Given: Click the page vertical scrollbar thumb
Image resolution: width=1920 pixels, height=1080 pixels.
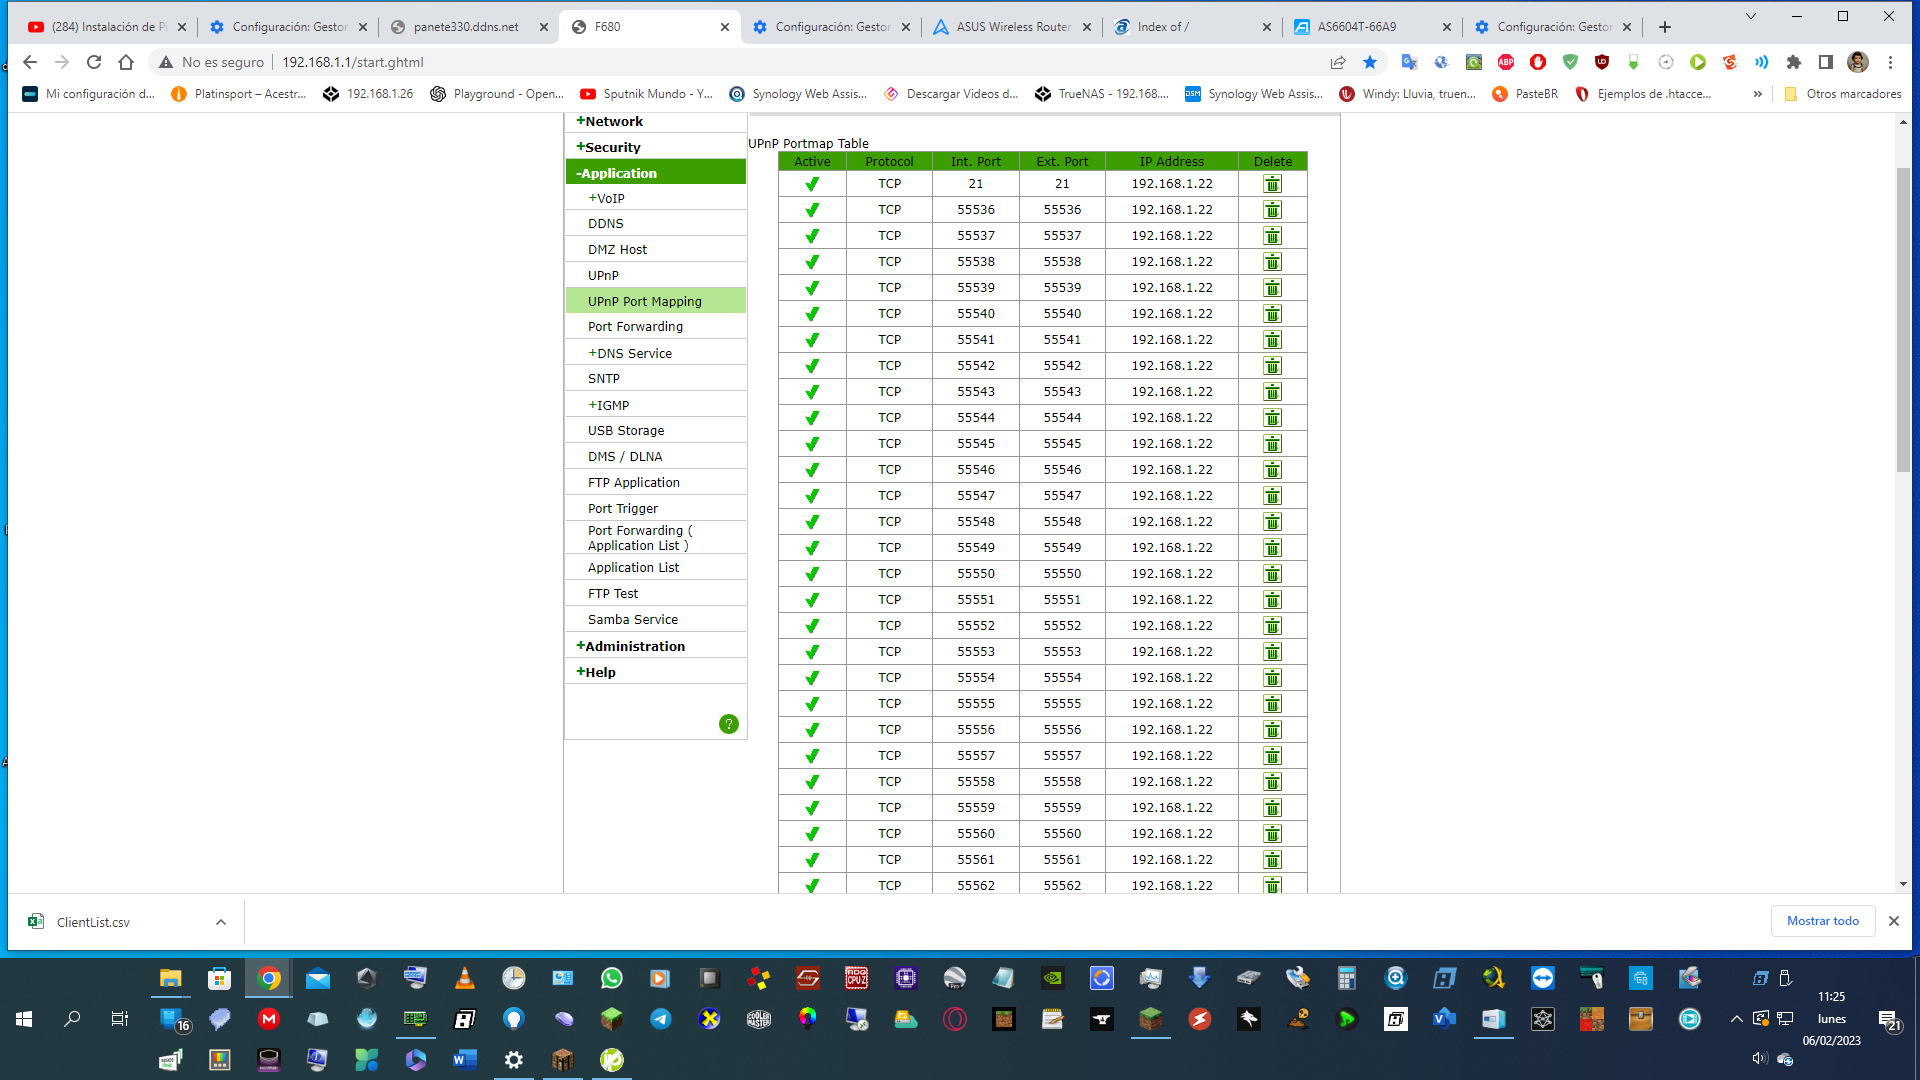Looking at the screenshot, I should pos(1902,320).
